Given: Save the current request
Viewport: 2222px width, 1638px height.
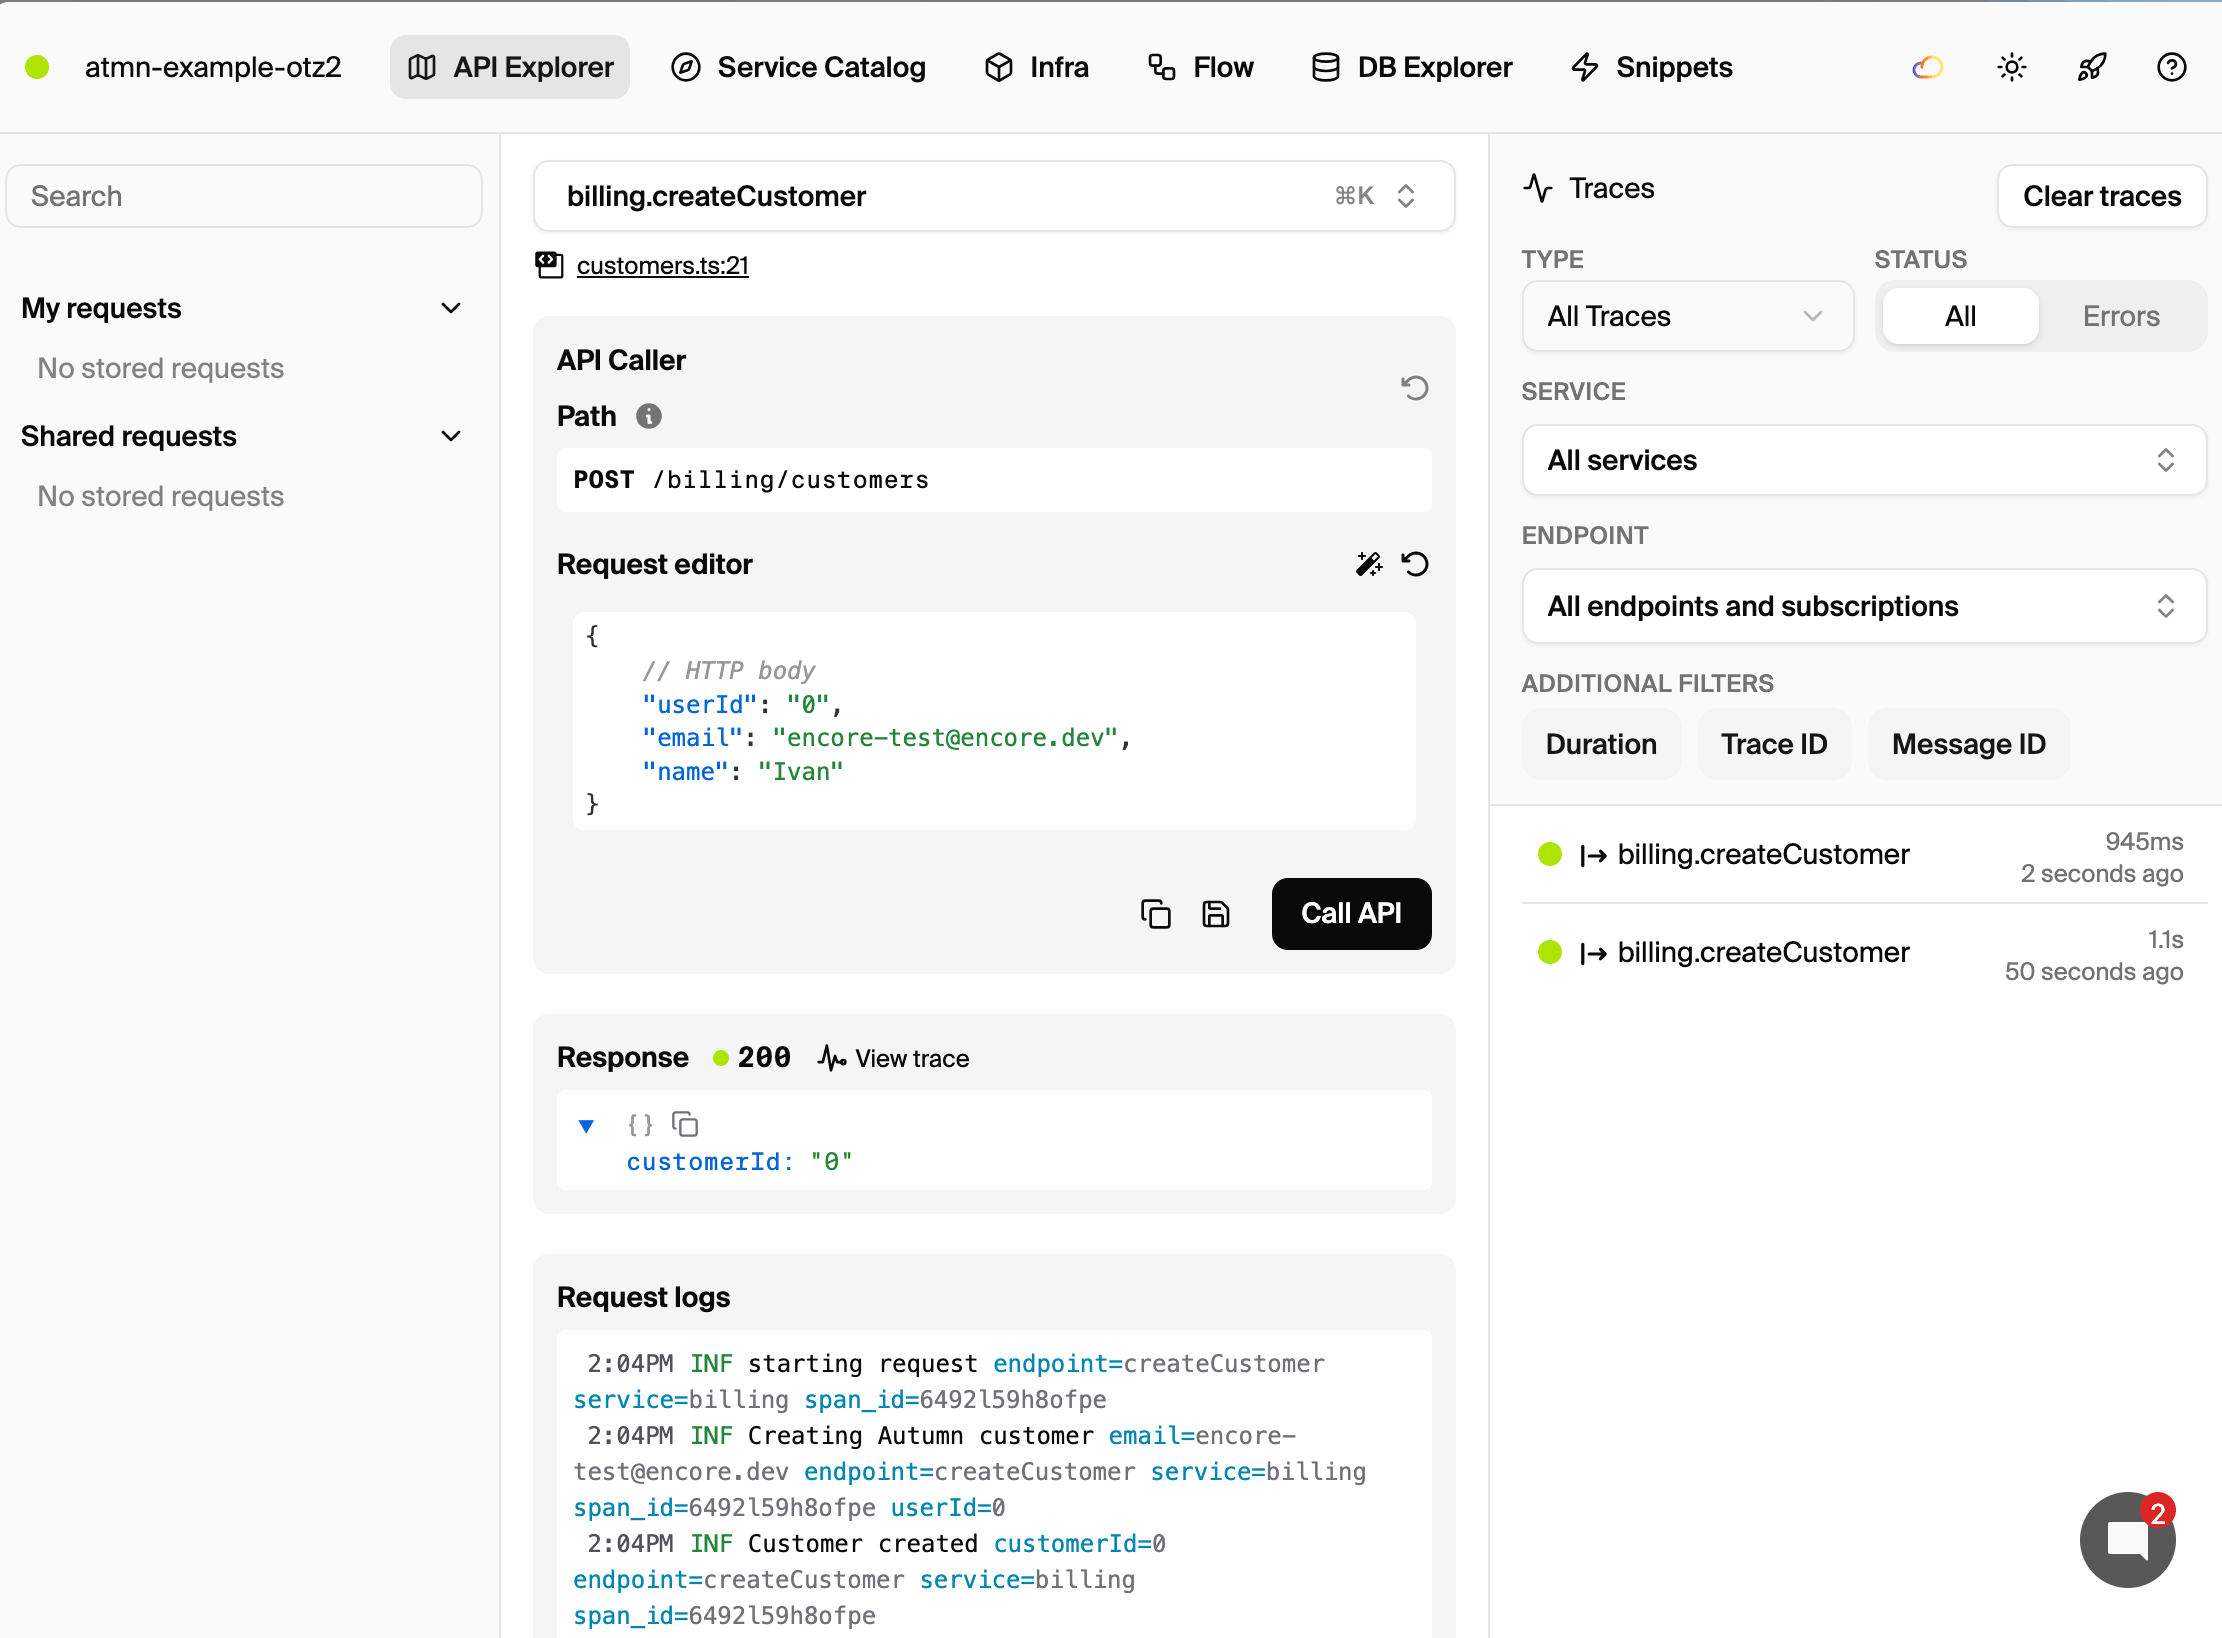Looking at the screenshot, I should pos(1216,913).
